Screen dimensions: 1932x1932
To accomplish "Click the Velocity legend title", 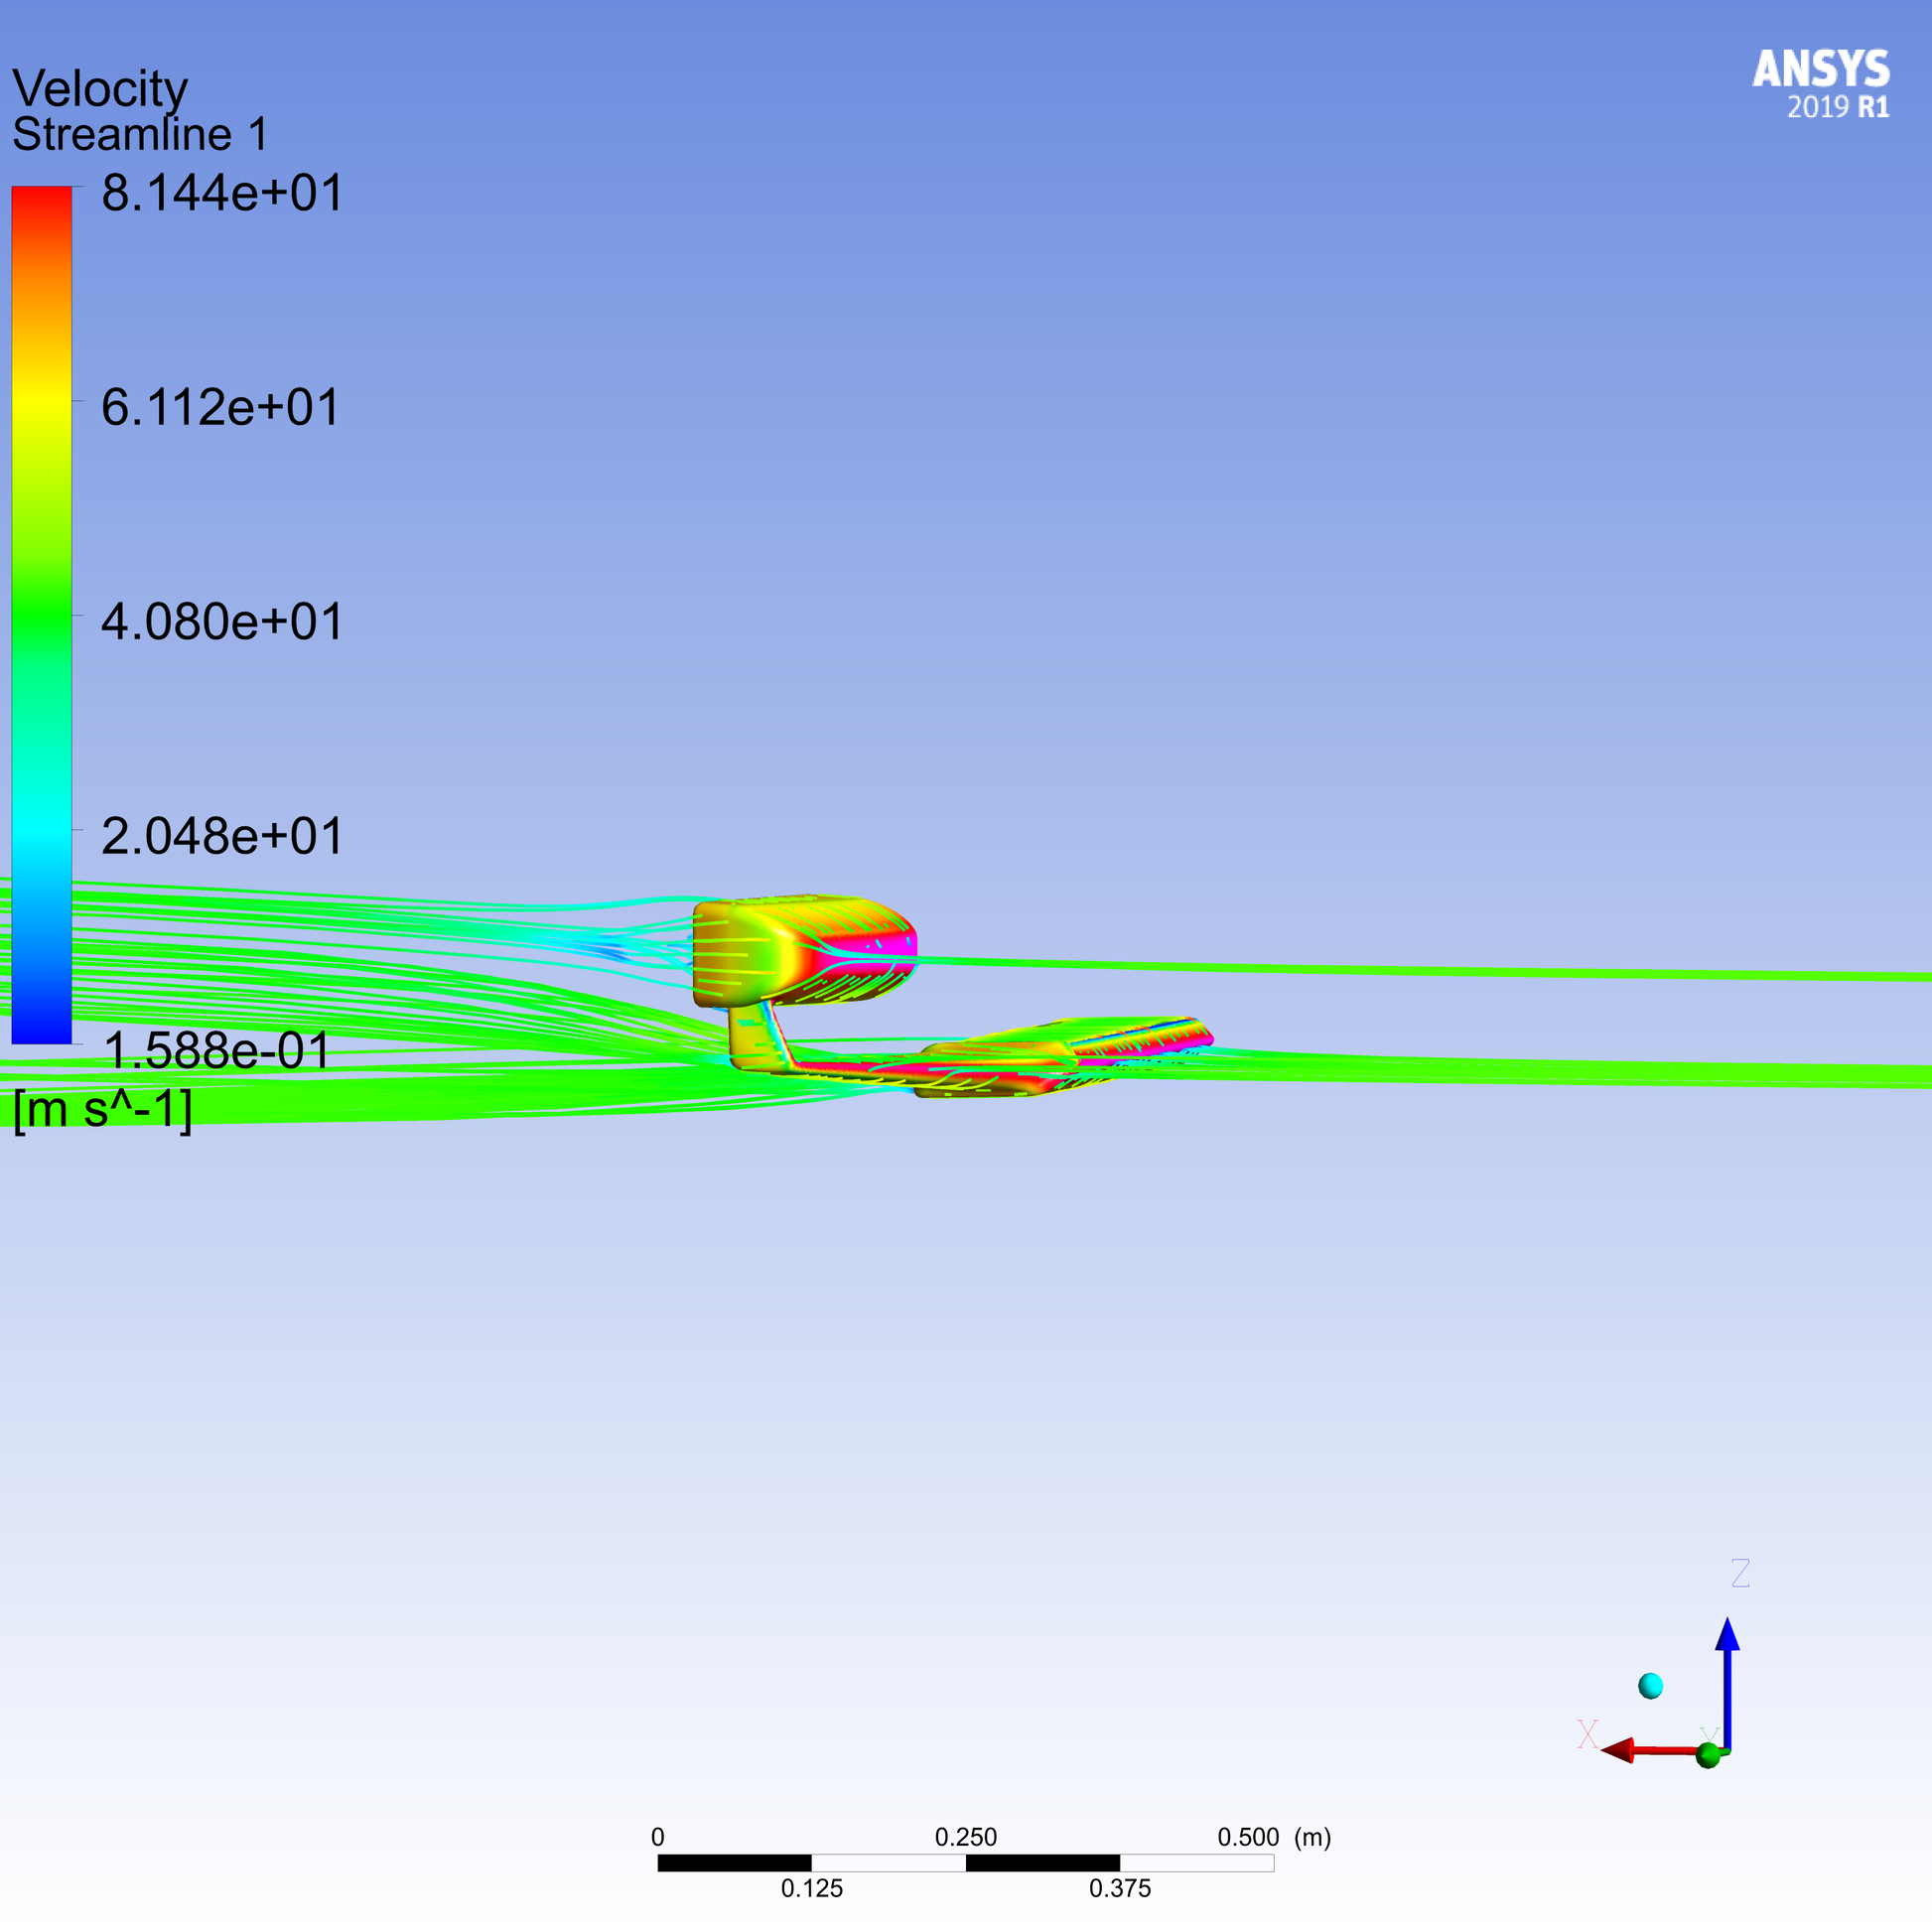I will [x=100, y=88].
